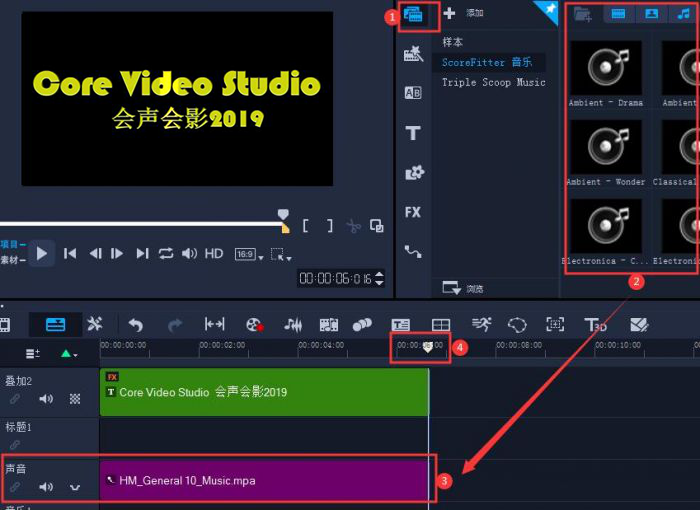This screenshot has width=700, height=510.
Task: Set mark-in point bracket
Action: (306, 226)
